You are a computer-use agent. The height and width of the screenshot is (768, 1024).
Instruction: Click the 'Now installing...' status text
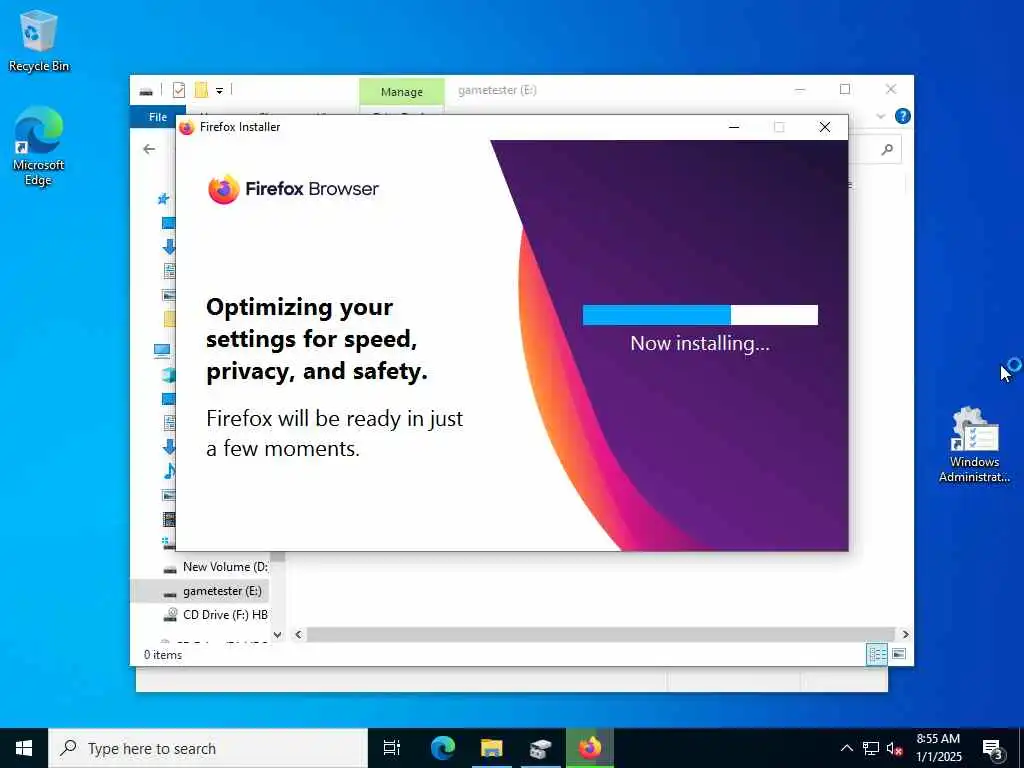tap(699, 344)
